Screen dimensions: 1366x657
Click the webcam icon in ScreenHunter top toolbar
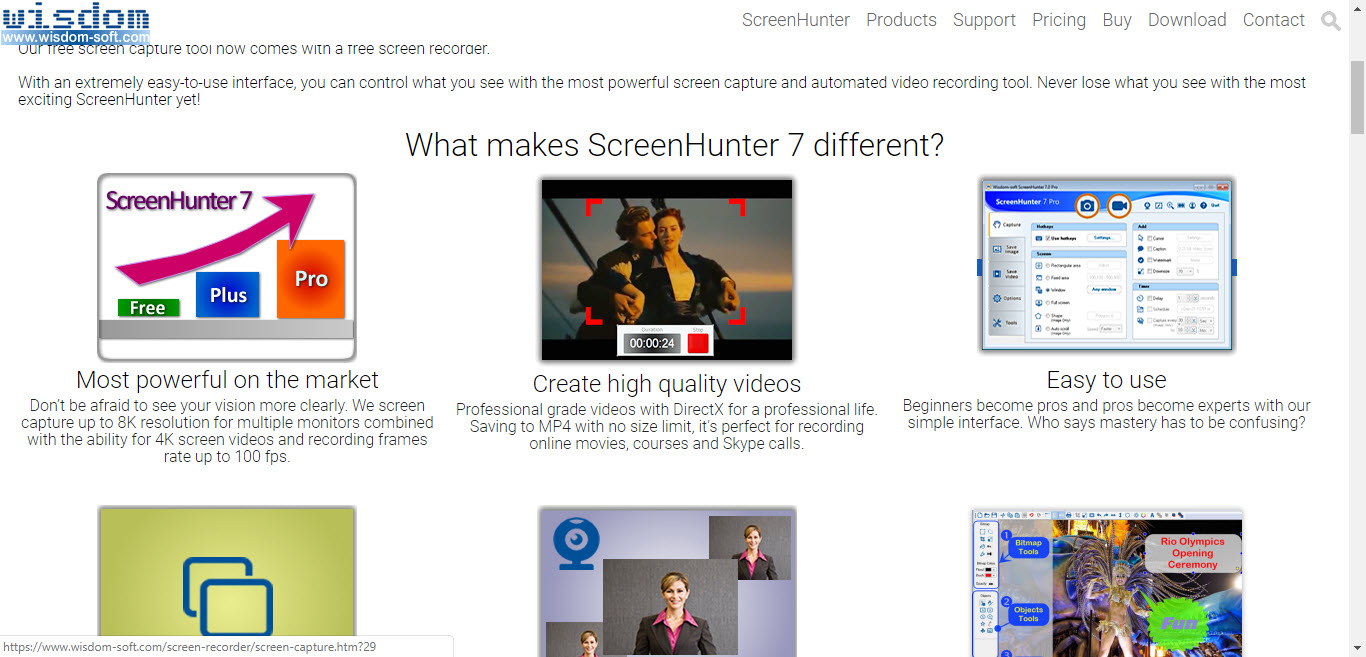point(1146,206)
